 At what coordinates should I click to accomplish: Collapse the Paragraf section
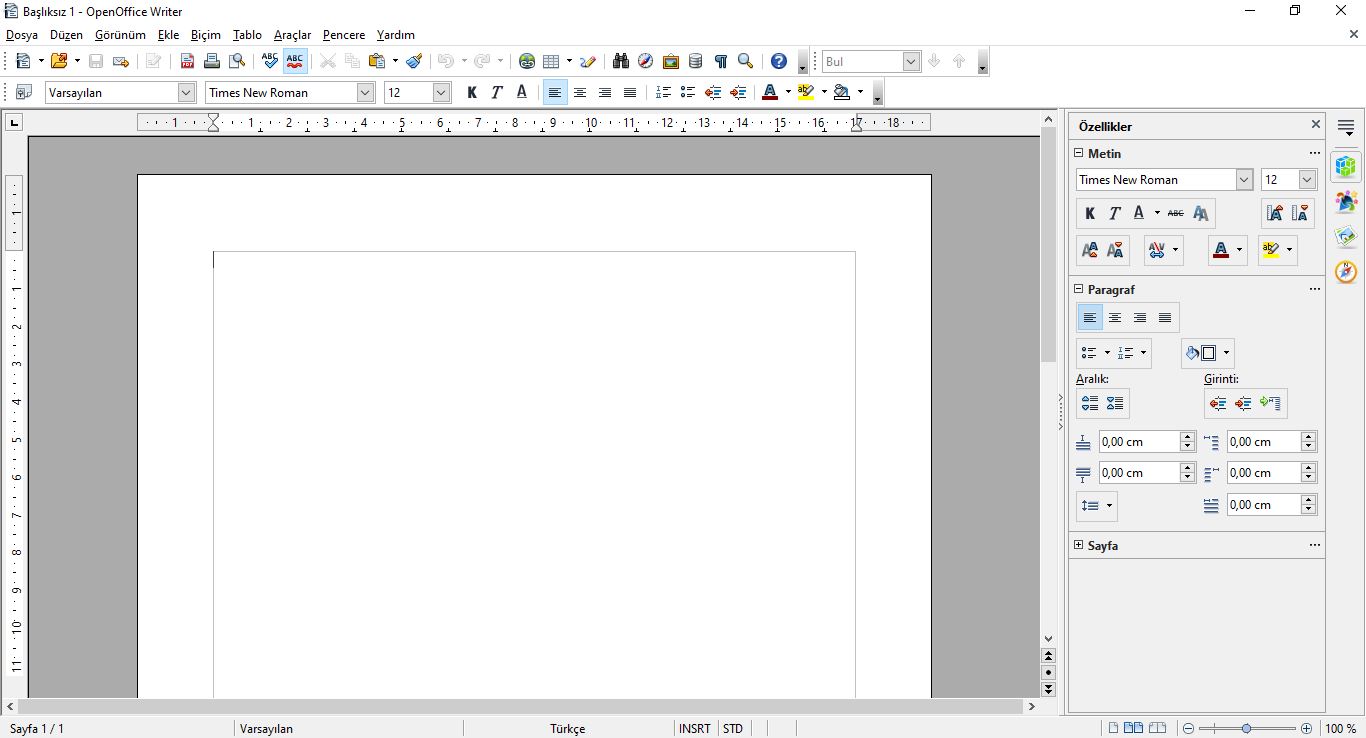coord(1079,289)
